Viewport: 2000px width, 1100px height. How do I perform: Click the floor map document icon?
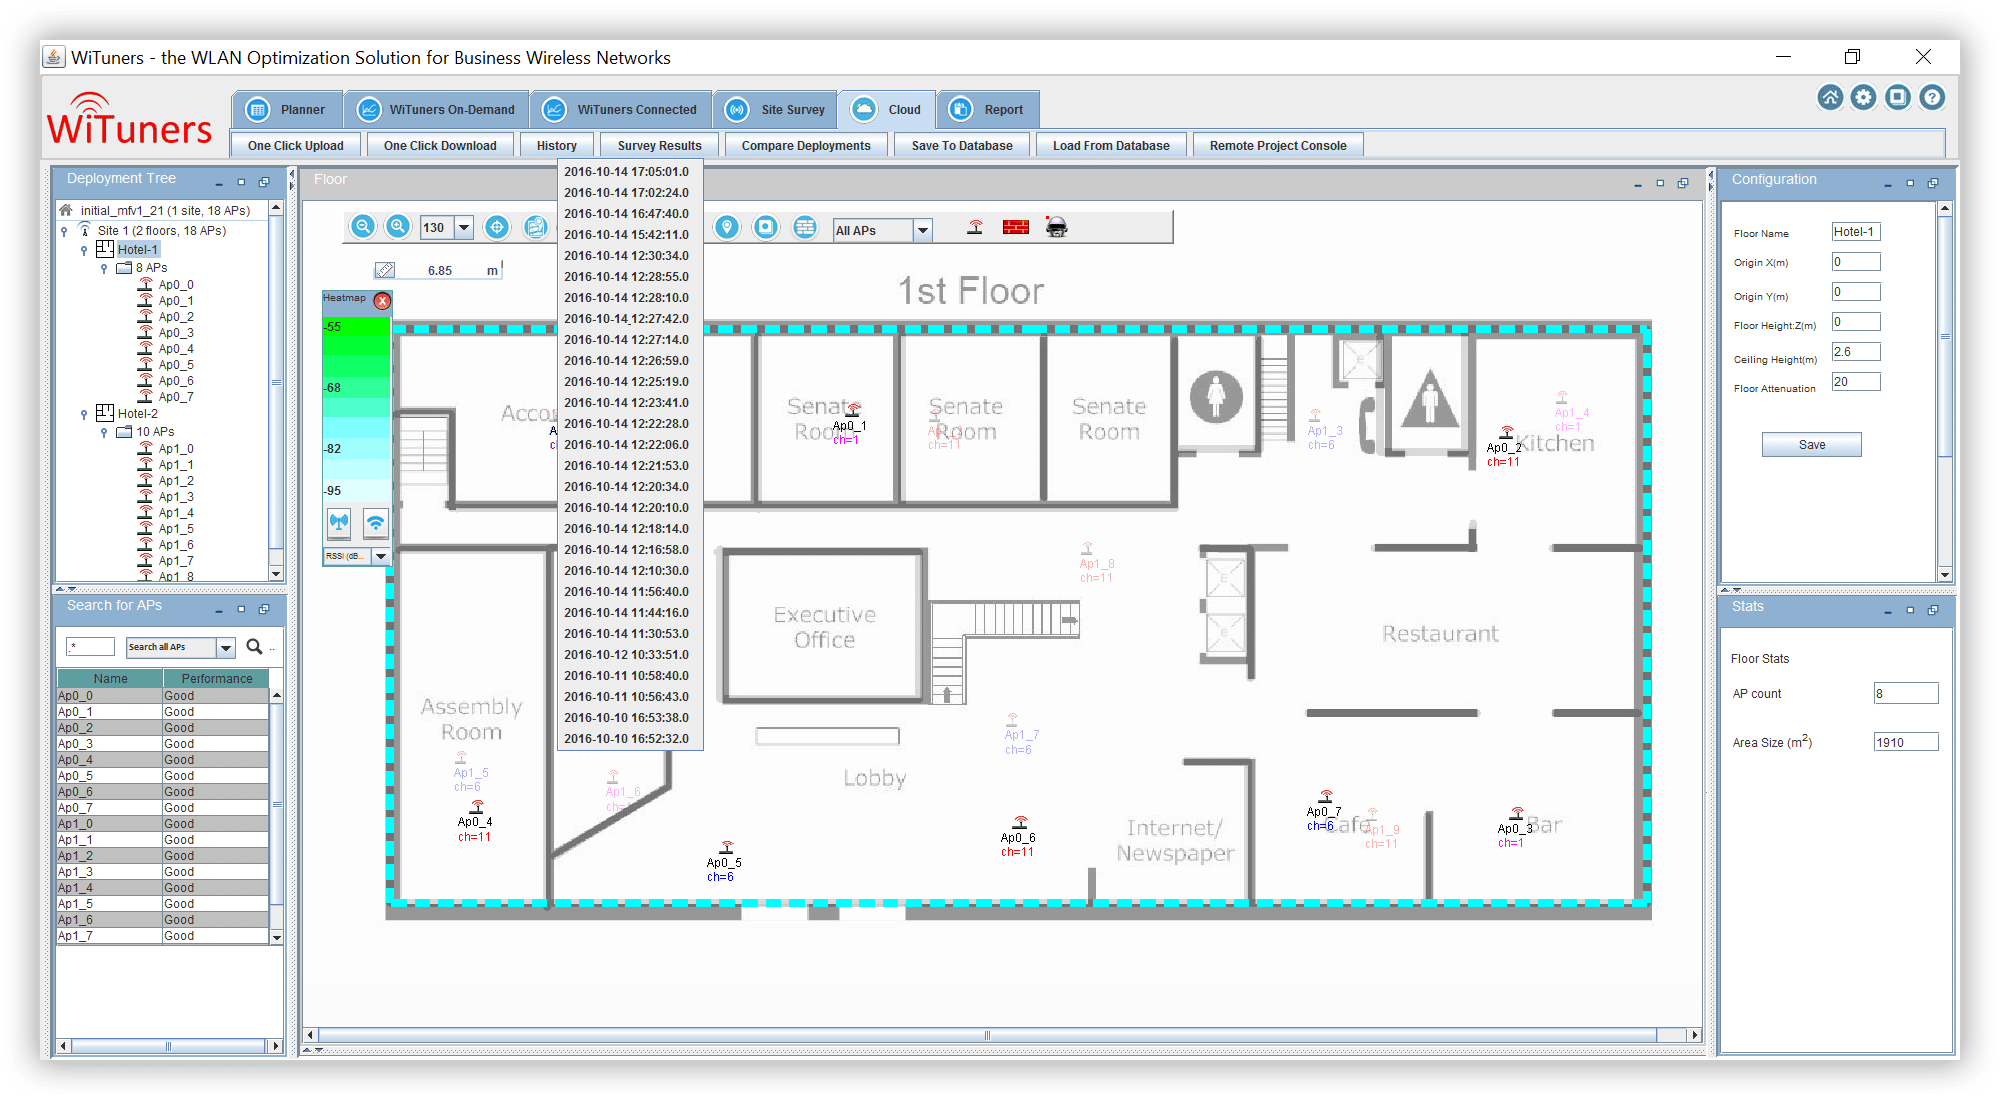point(536,227)
